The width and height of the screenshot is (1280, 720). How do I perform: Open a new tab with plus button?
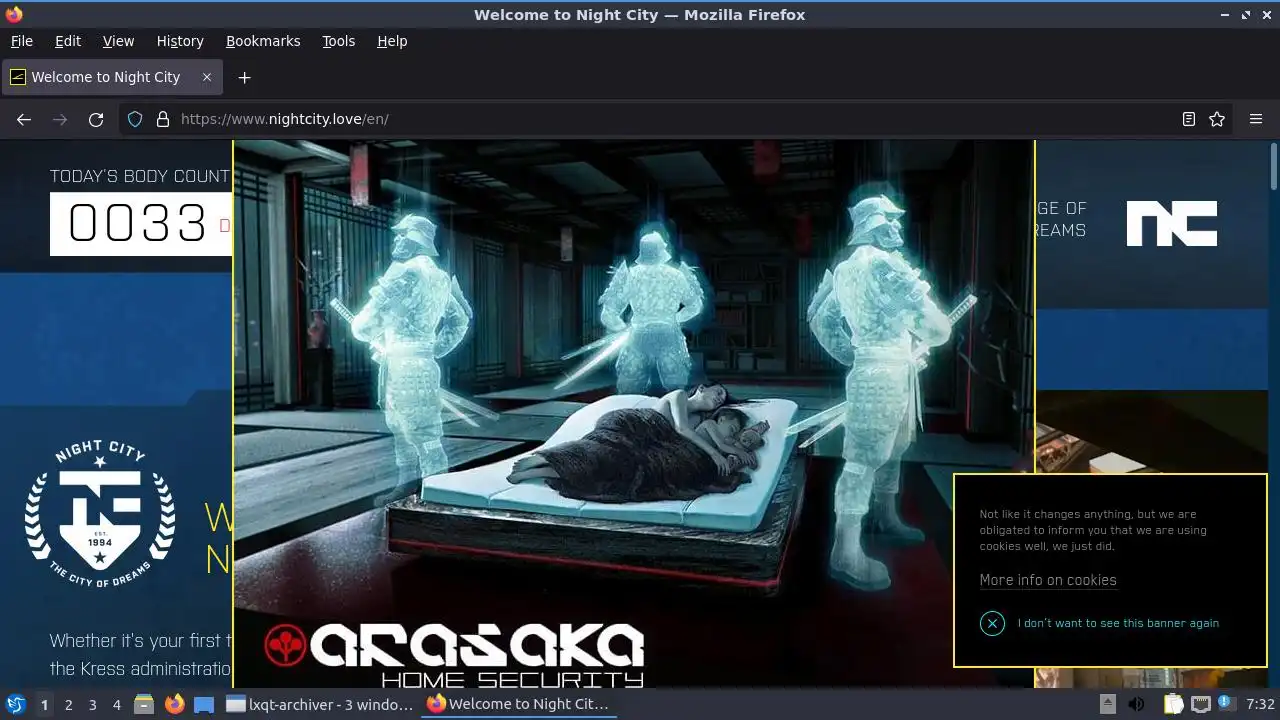point(244,77)
